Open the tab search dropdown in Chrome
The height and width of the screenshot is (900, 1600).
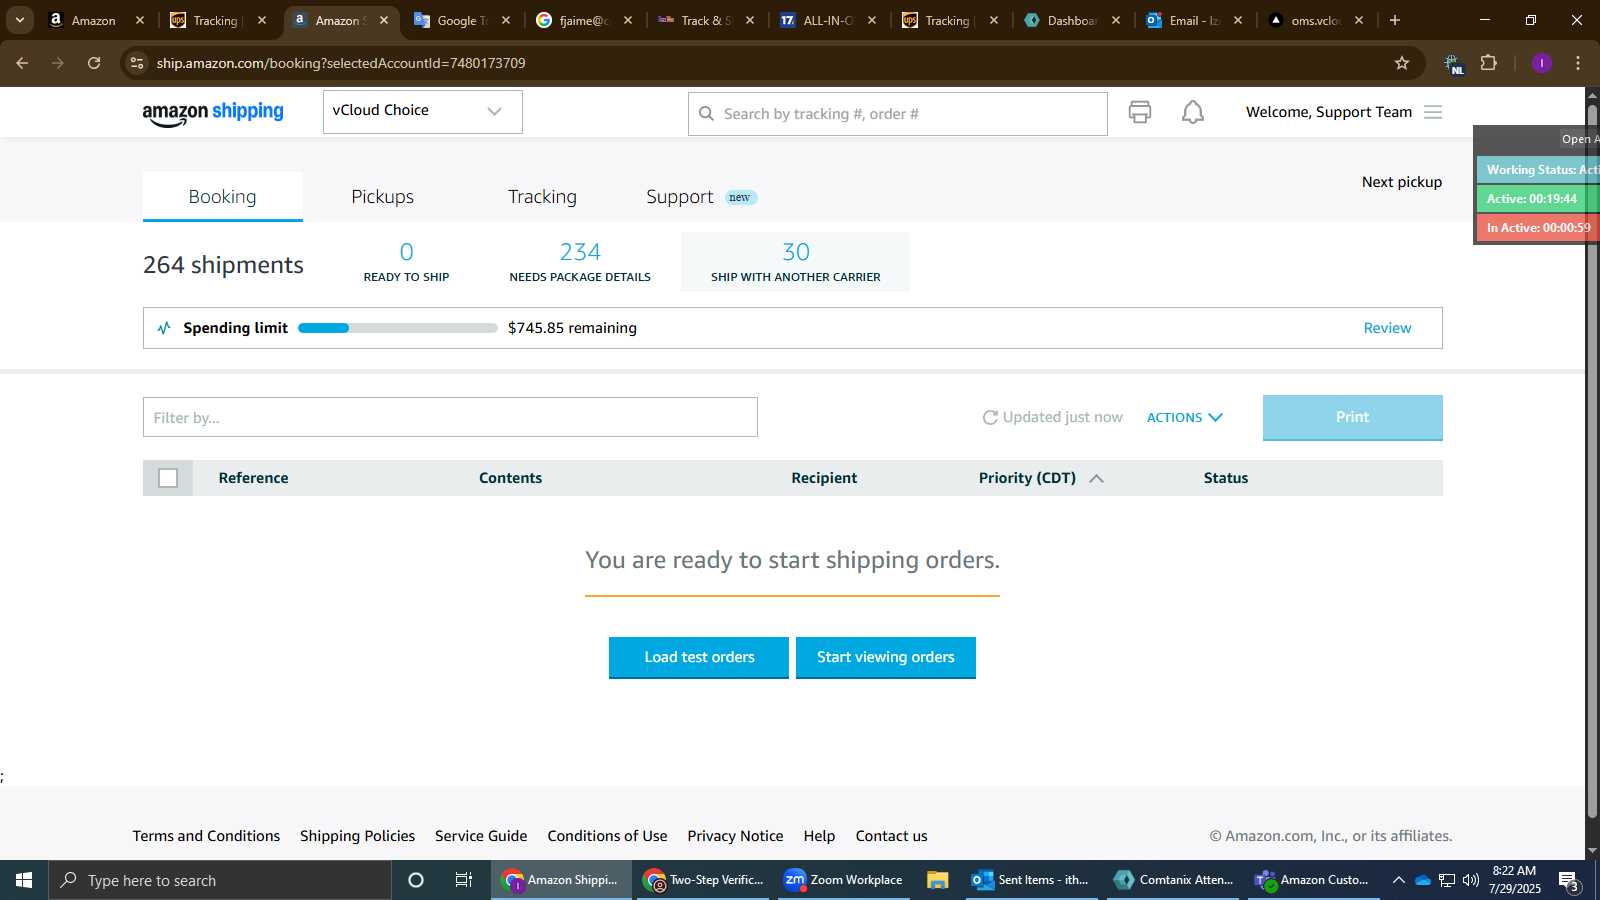coord(20,20)
